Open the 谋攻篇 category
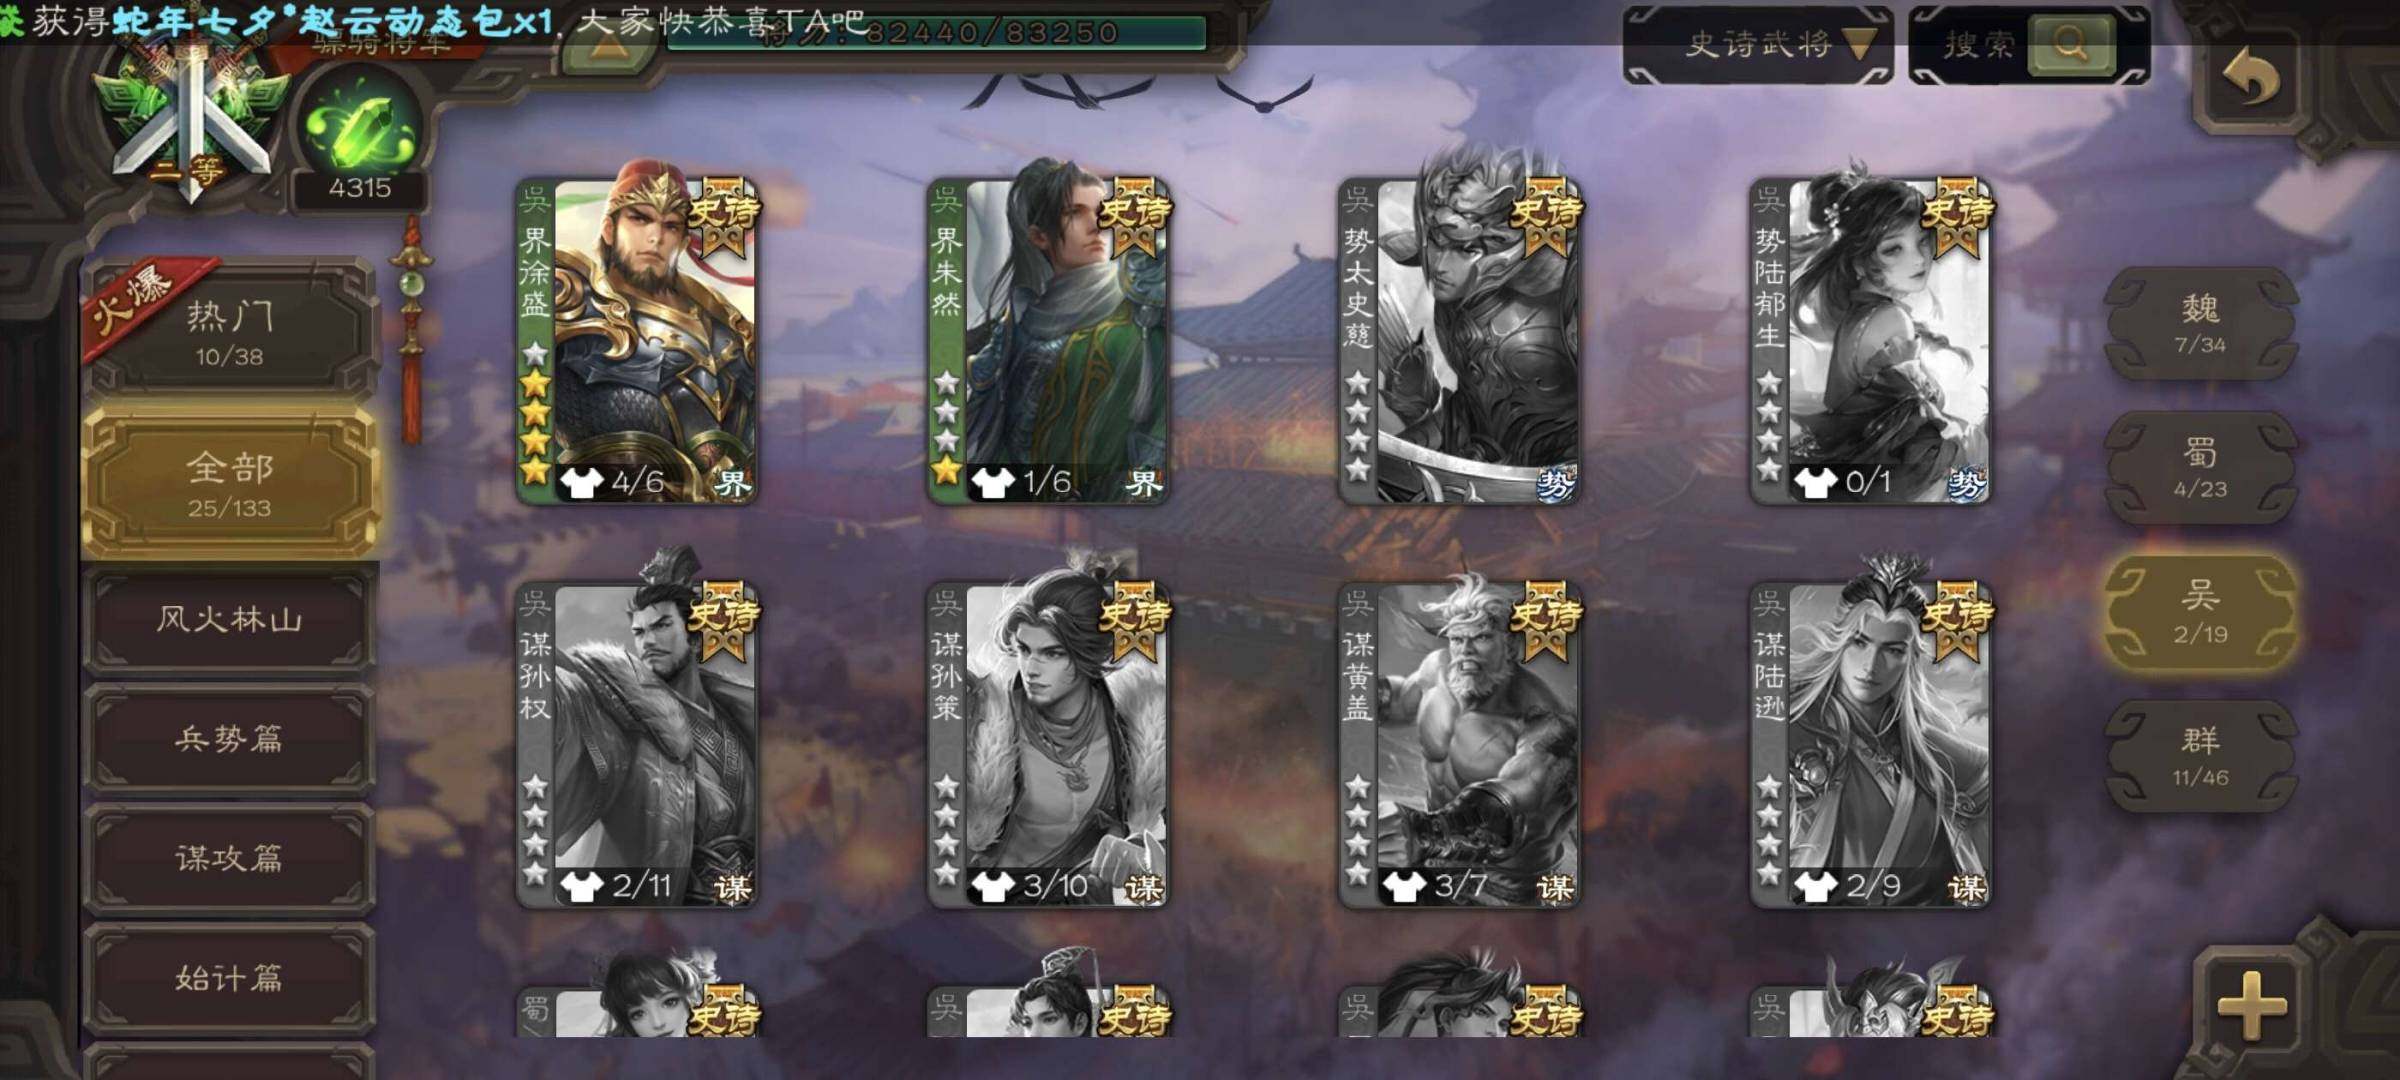This screenshot has width=2400, height=1080. [x=230, y=858]
